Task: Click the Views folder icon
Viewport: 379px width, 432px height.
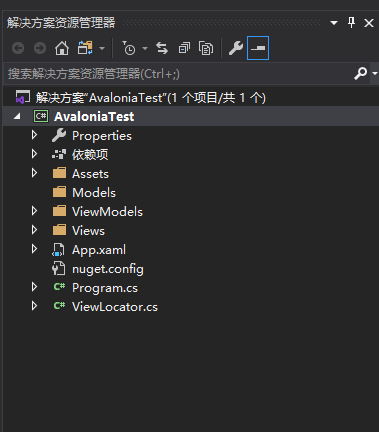Action: pyautogui.click(x=59, y=230)
